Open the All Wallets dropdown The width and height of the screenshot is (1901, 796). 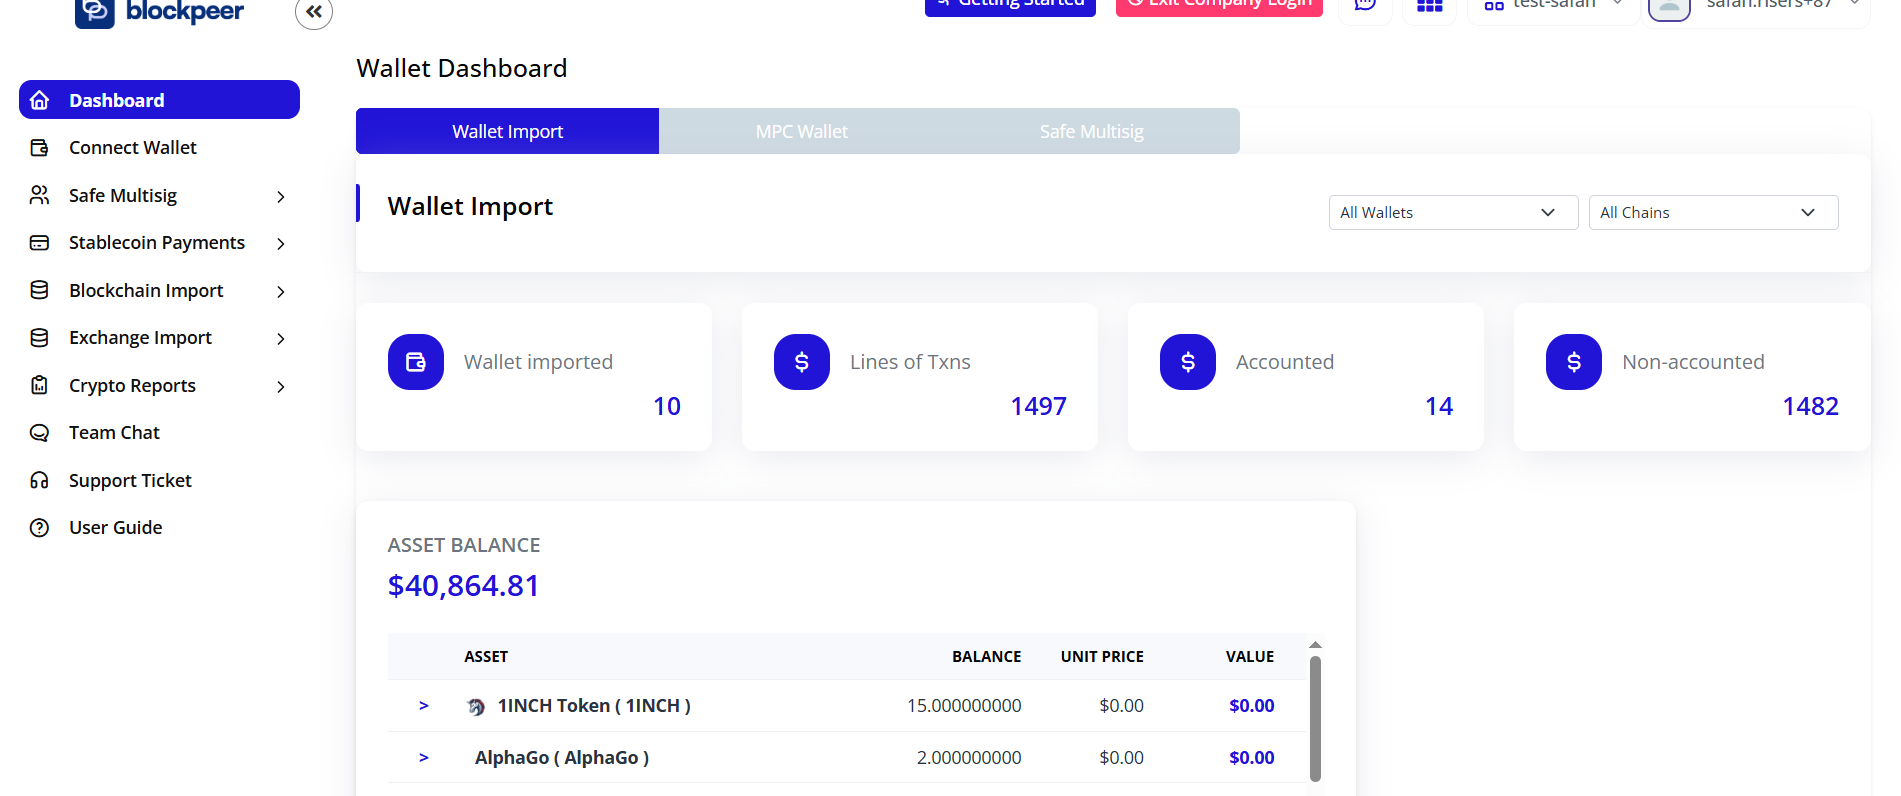[1452, 213]
